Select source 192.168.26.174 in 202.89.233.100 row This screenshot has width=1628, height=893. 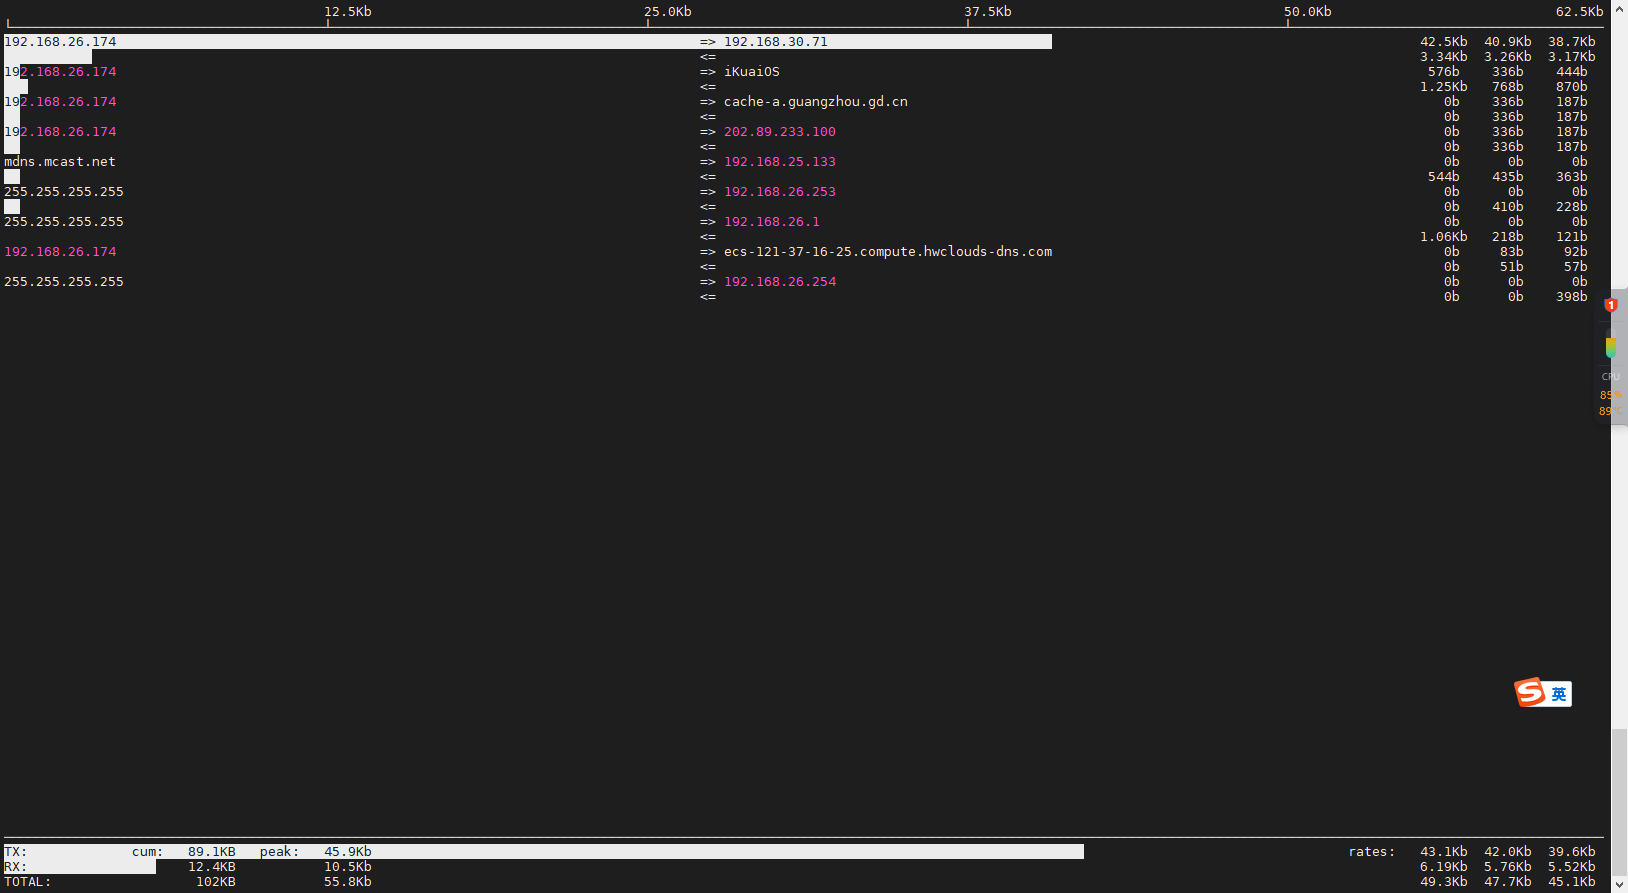tap(60, 131)
